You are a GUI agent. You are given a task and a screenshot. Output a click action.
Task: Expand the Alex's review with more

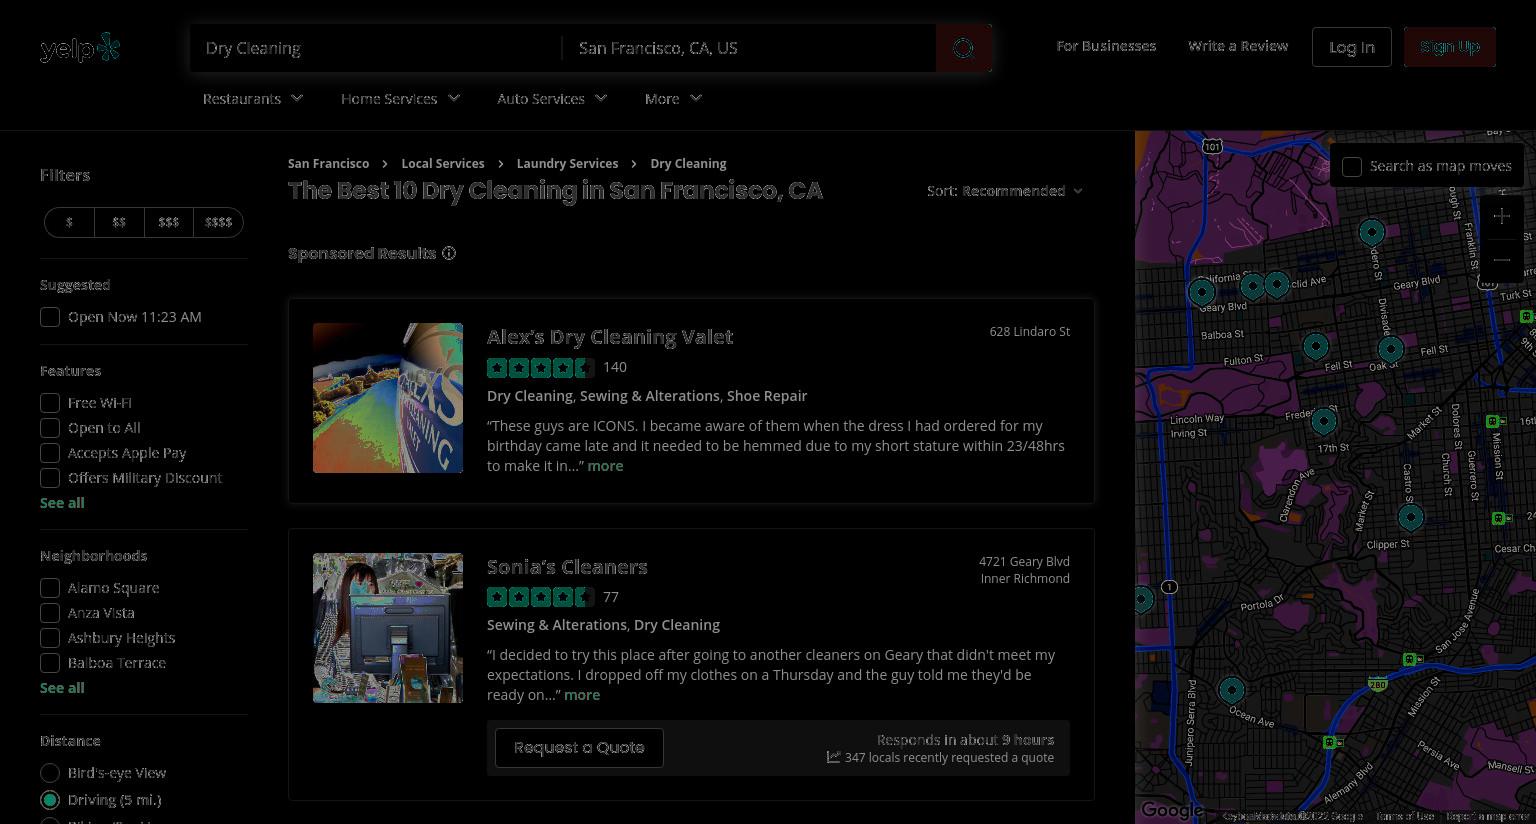(605, 466)
